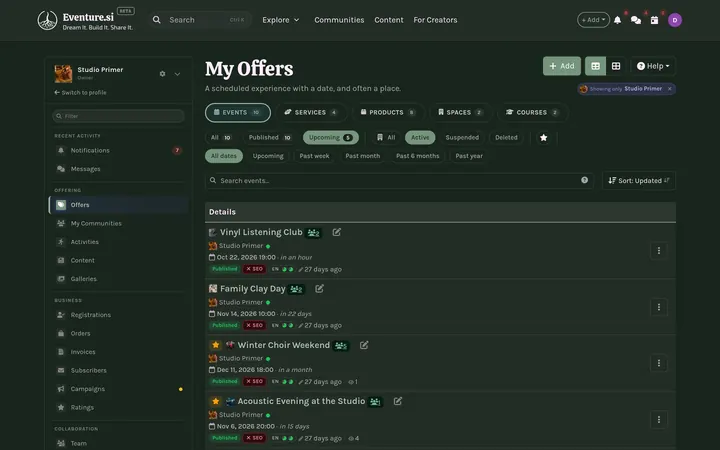Choose the All dates range
This screenshot has width=720, height=450.
[x=224, y=156]
